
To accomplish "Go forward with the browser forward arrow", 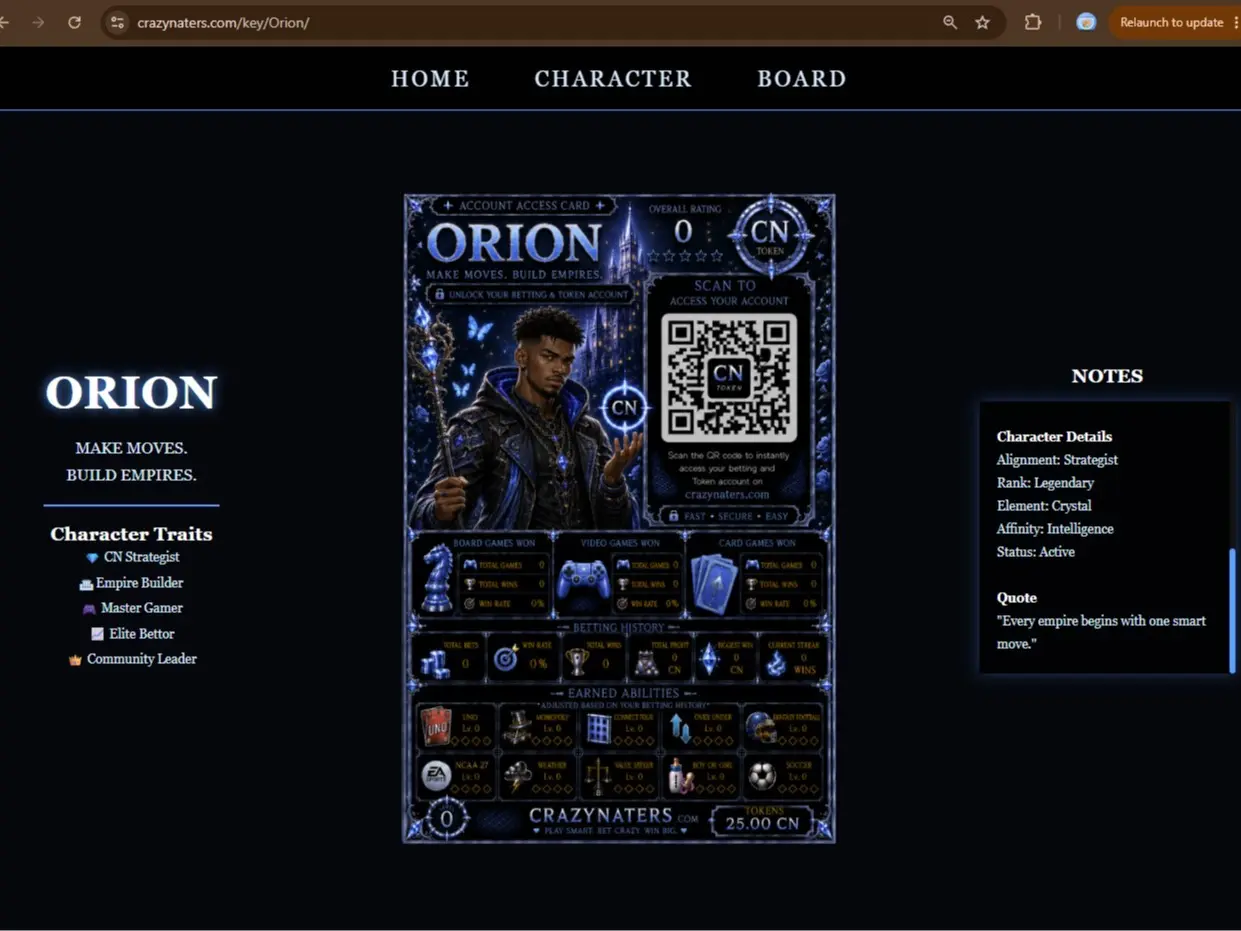I will click(x=38, y=22).
